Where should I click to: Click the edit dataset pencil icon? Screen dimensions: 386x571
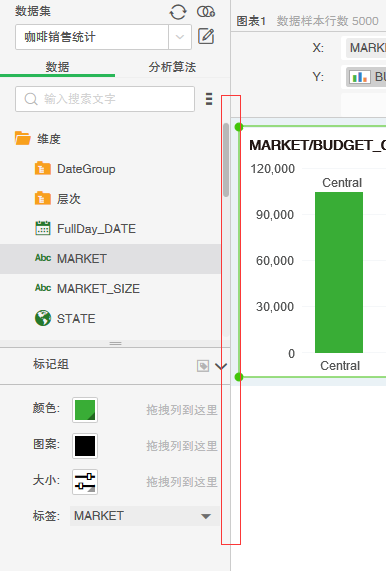206,36
